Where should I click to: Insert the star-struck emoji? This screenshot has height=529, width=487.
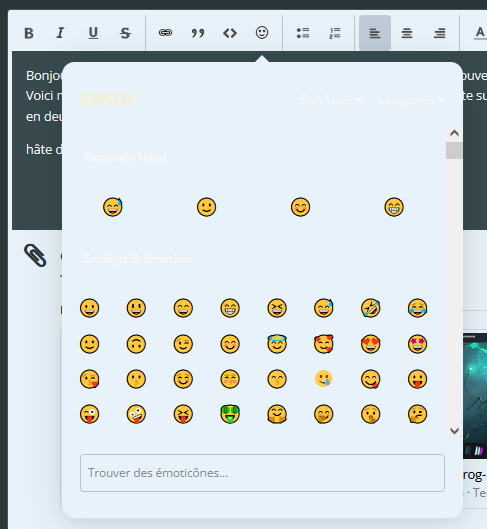pos(418,344)
